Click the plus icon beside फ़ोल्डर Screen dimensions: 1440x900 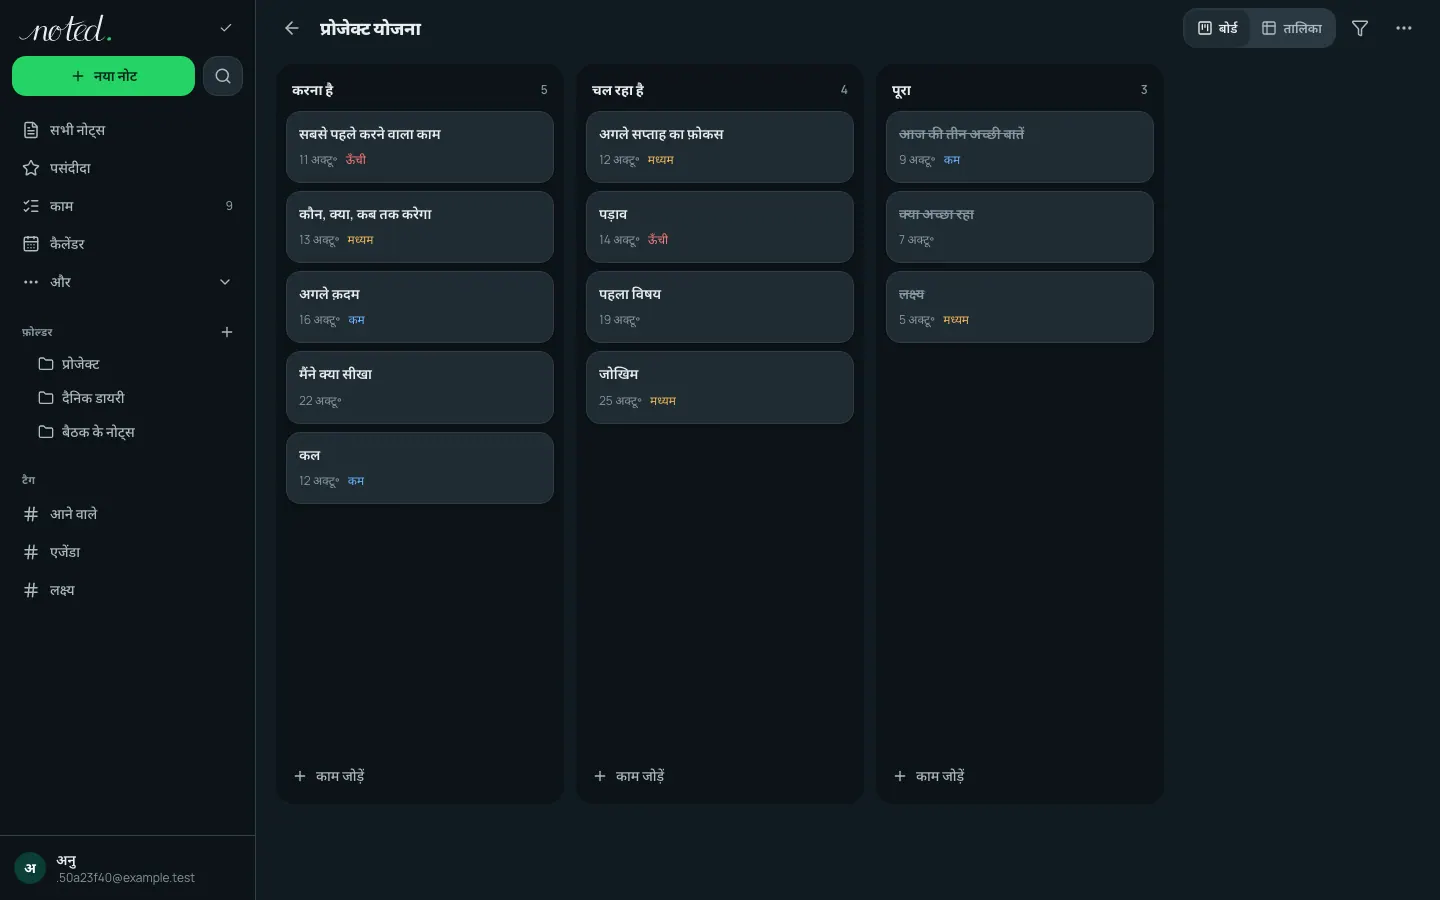[227, 332]
